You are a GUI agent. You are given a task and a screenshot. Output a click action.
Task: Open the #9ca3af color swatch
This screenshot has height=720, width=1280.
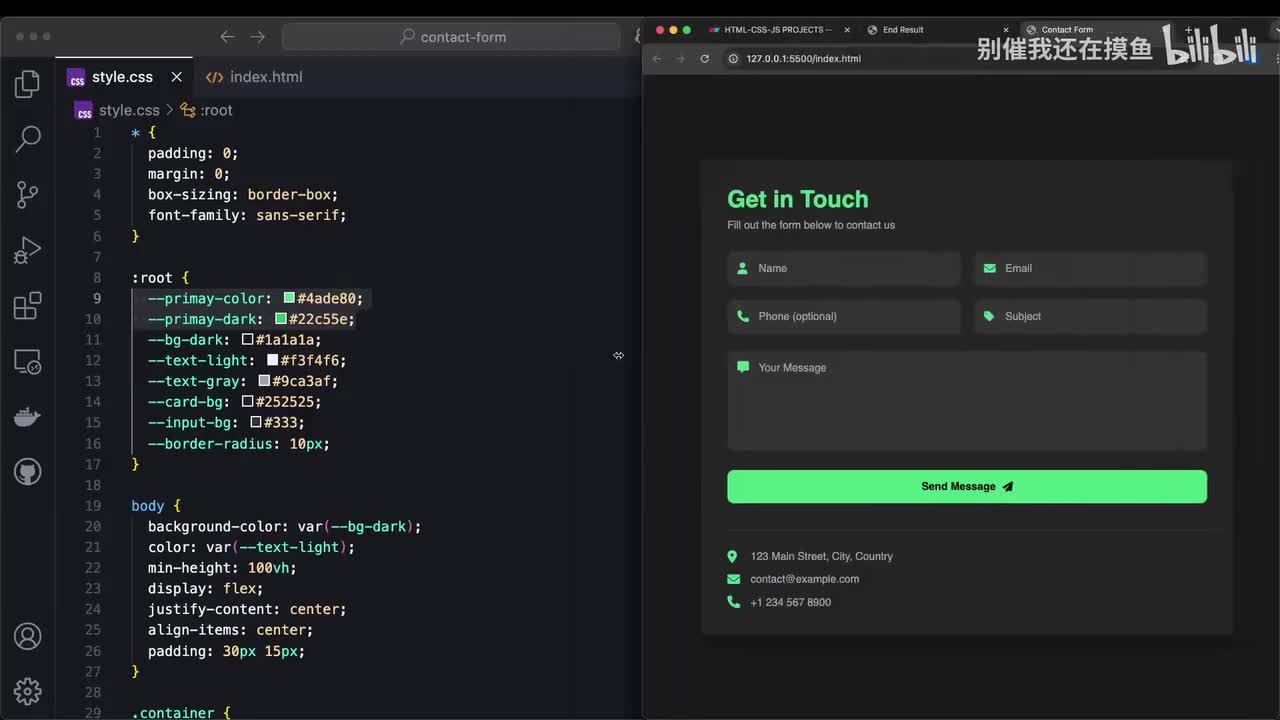(x=264, y=381)
